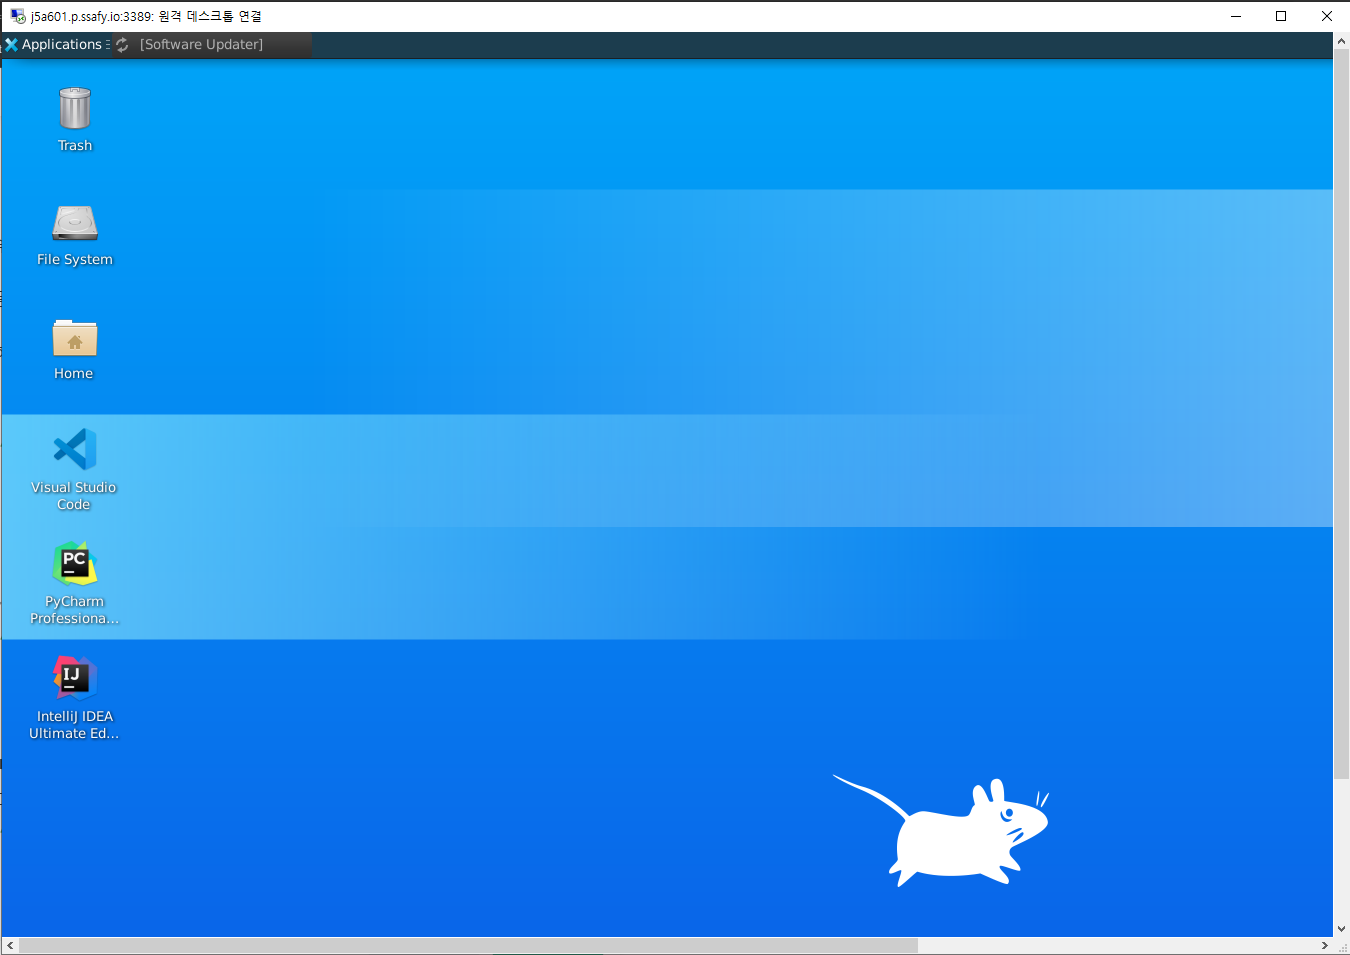This screenshot has width=1350, height=955.
Task: Click the vertical scrollbar down arrow
Action: point(1342,928)
